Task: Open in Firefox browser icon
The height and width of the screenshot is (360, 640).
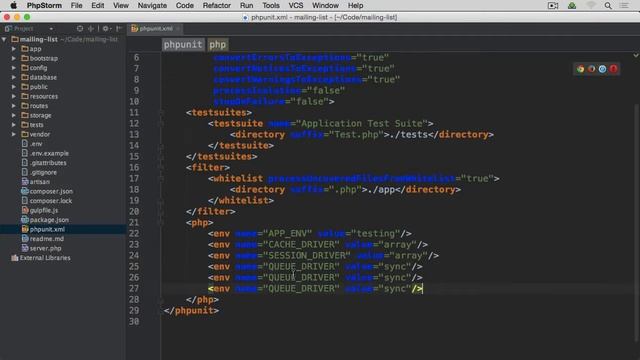Action: (591, 69)
